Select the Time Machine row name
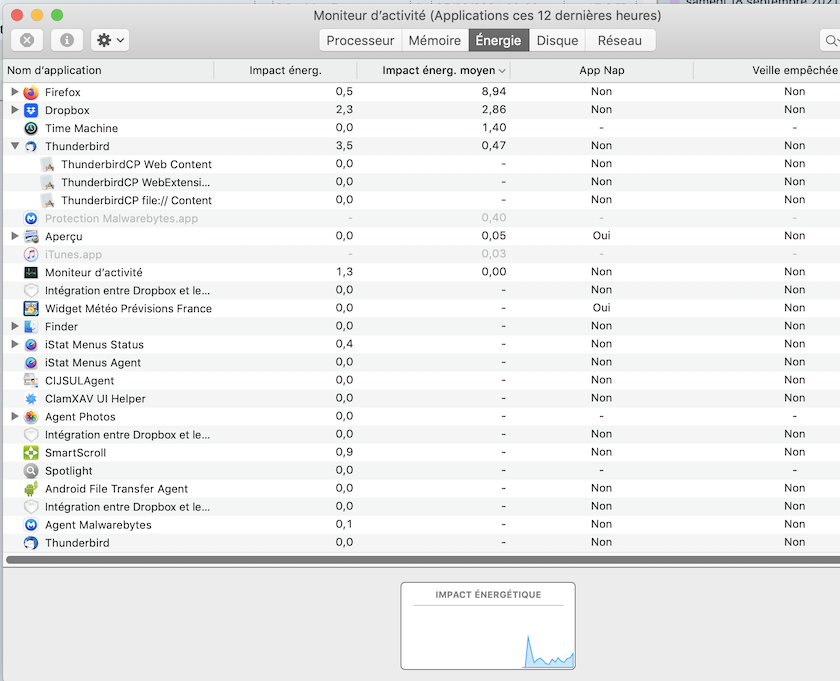 (x=81, y=128)
